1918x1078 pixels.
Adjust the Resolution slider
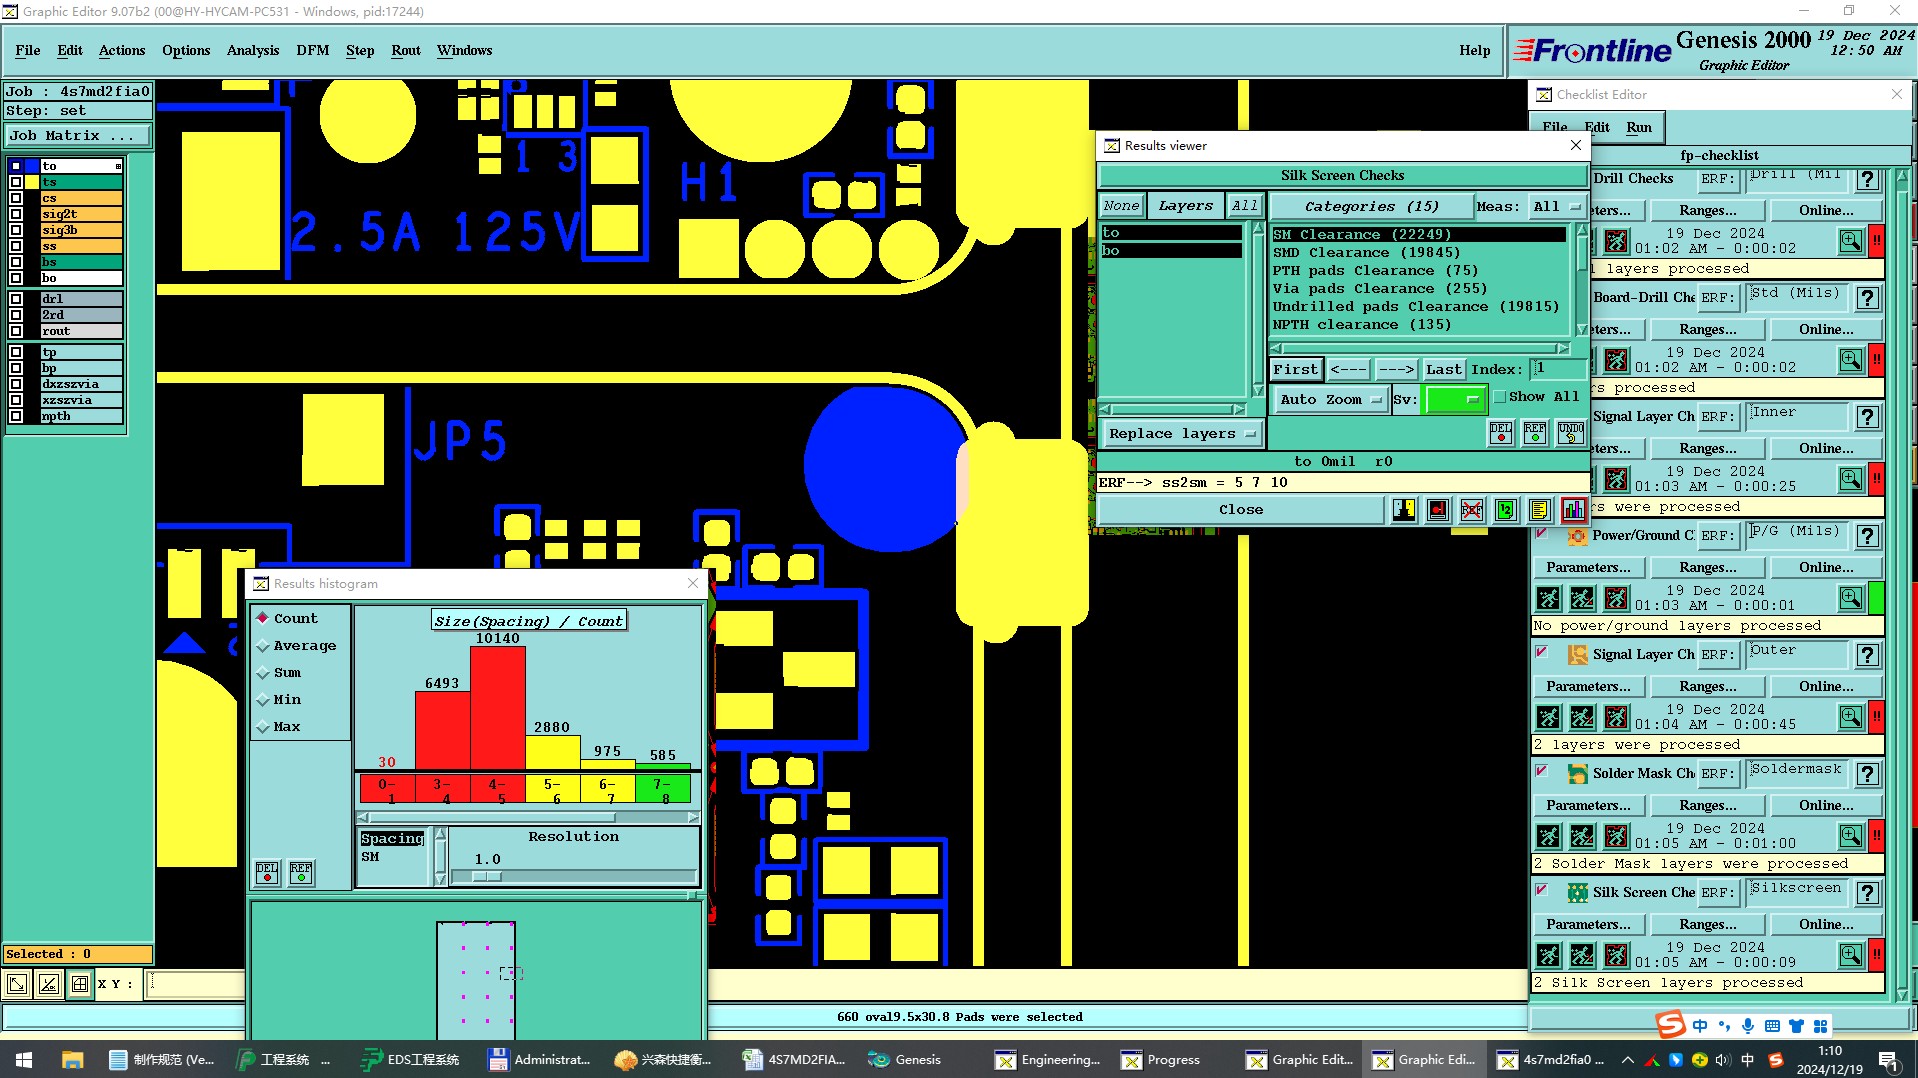[487, 877]
